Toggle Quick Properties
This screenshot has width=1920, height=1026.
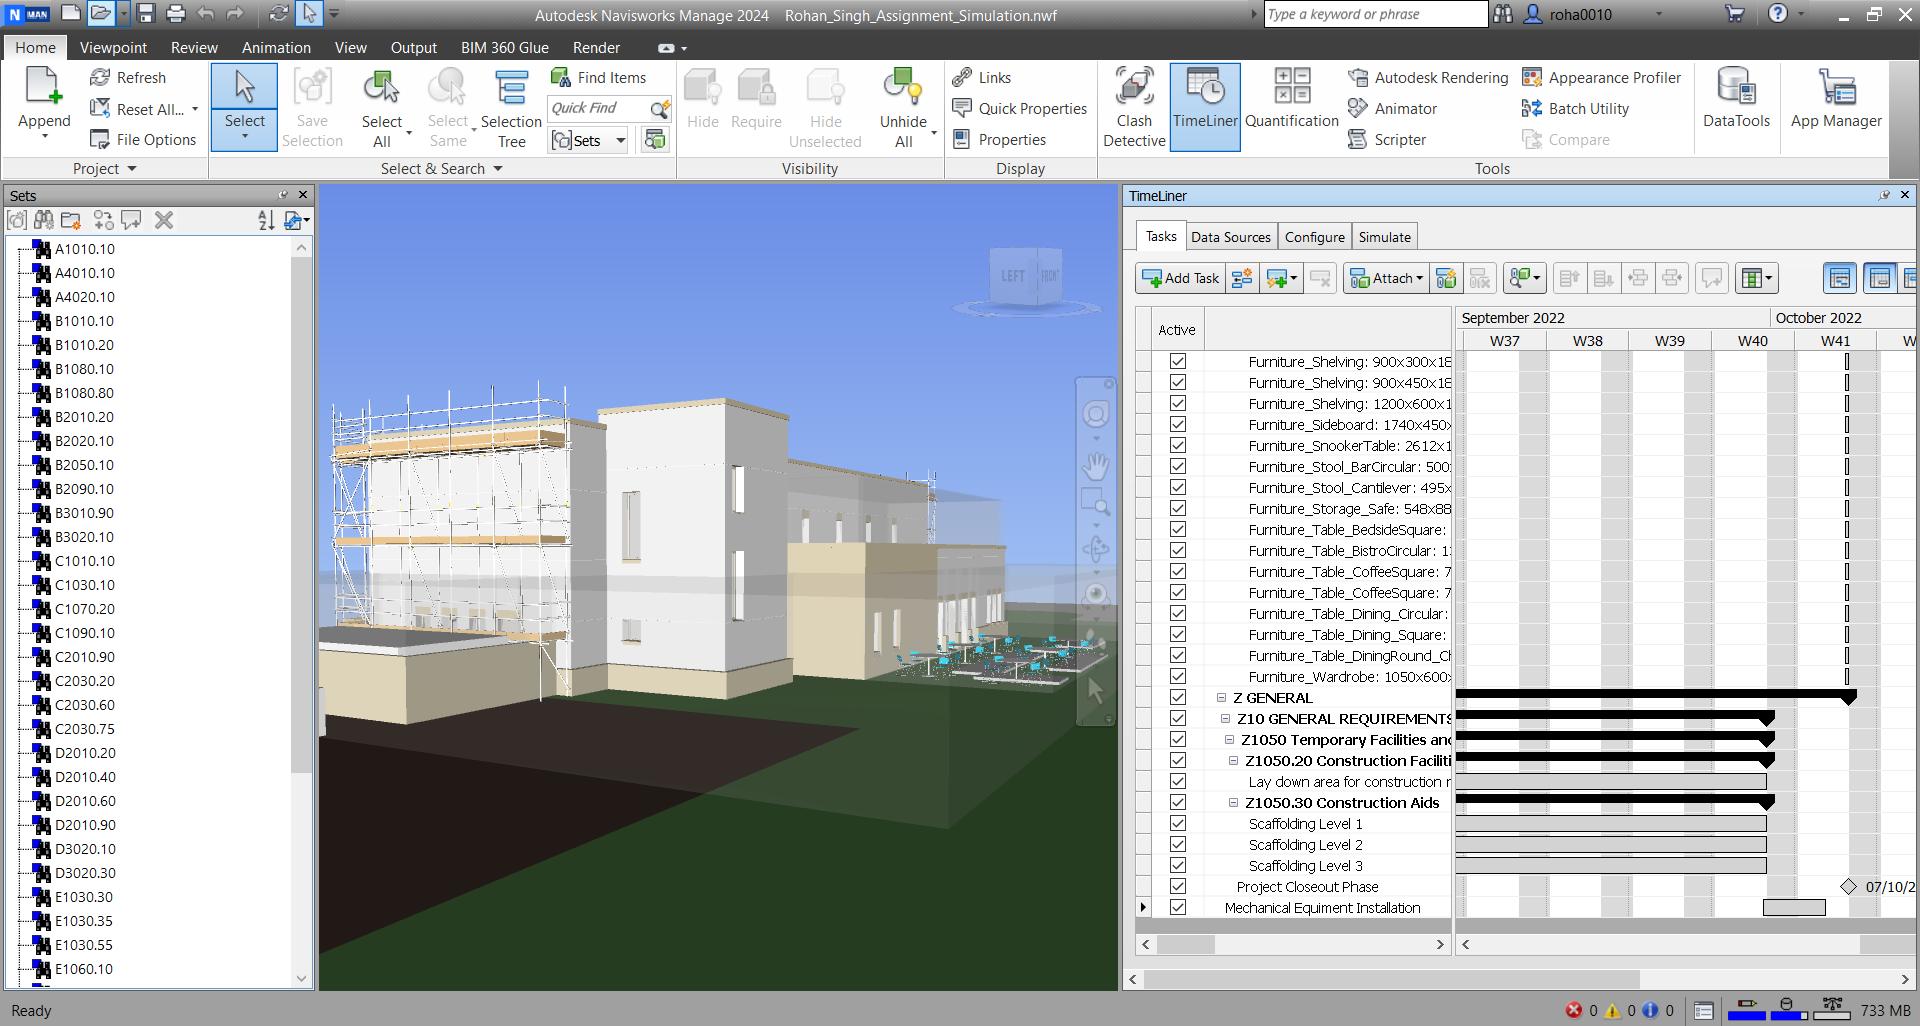click(x=1020, y=109)
